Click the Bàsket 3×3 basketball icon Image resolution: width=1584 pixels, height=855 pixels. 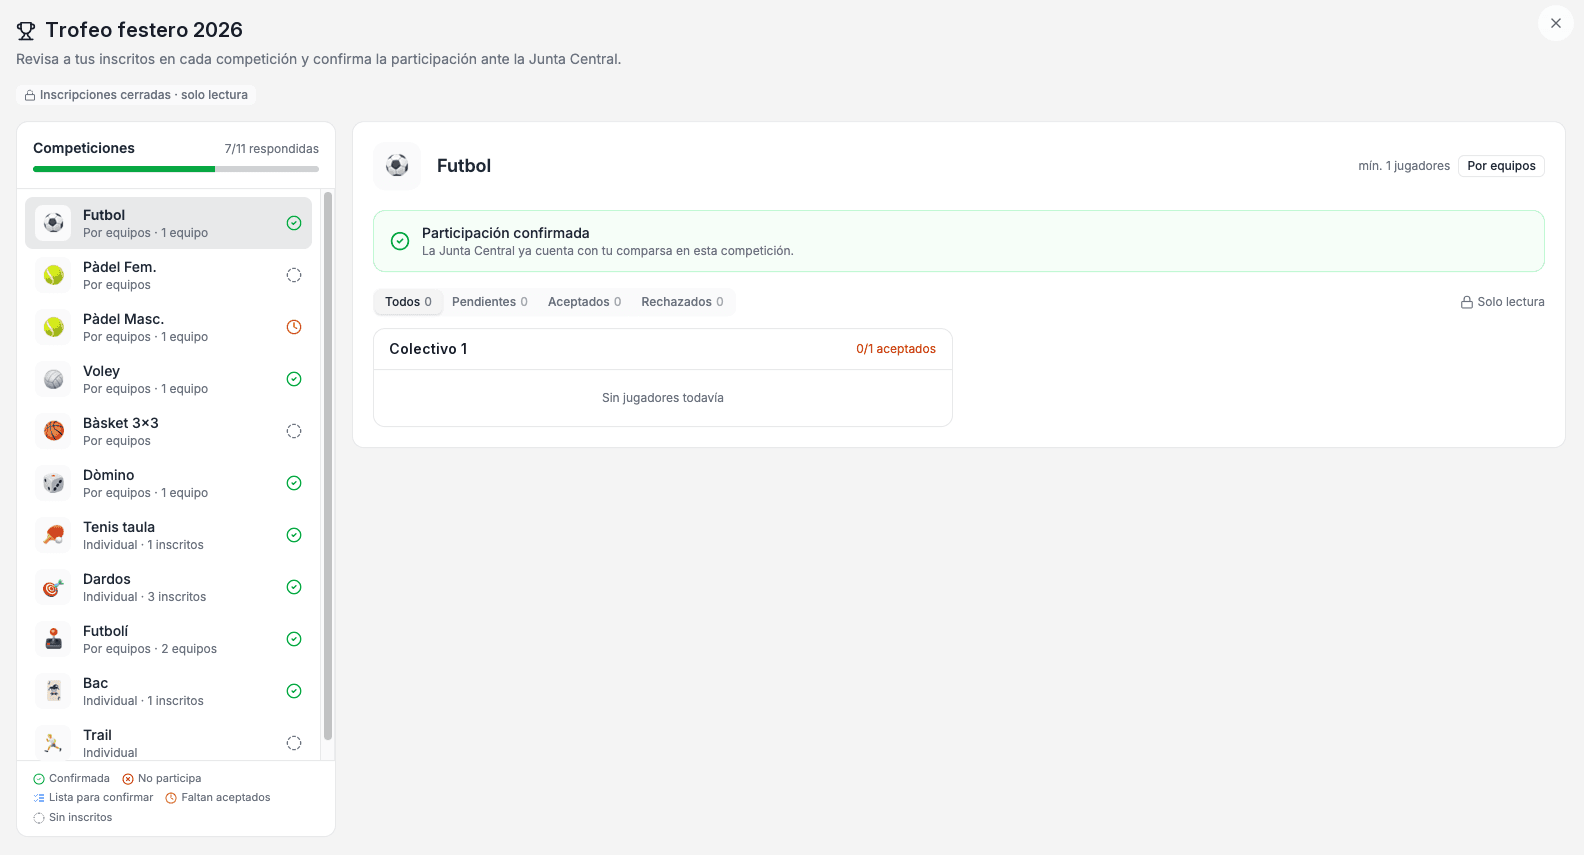pyautogui.click(x=54, y=431)
